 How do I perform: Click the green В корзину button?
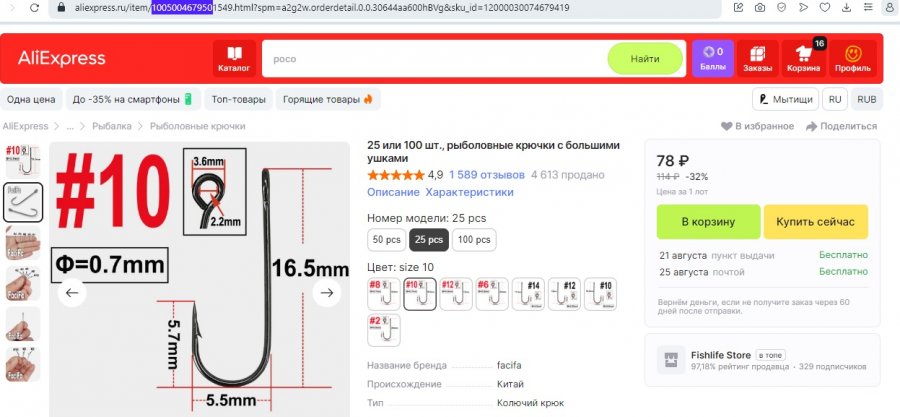click(x=708, y=222)
